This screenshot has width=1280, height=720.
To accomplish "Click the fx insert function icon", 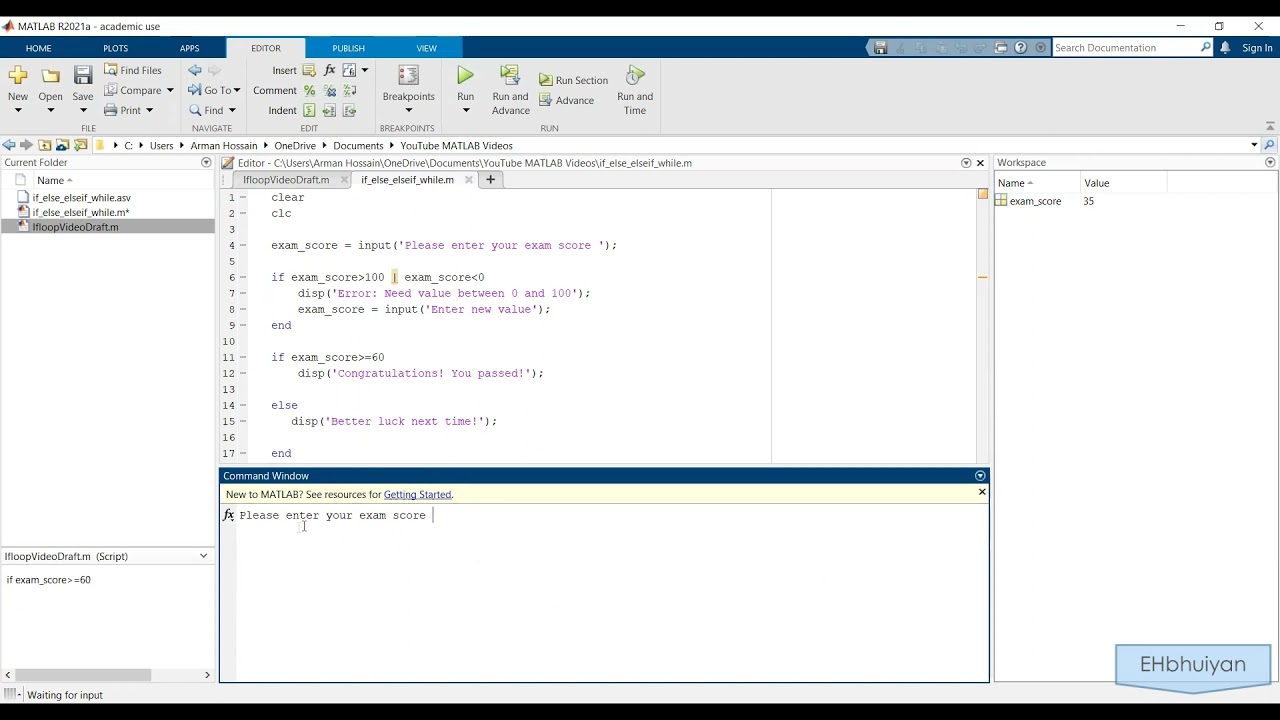I will 329,70.
